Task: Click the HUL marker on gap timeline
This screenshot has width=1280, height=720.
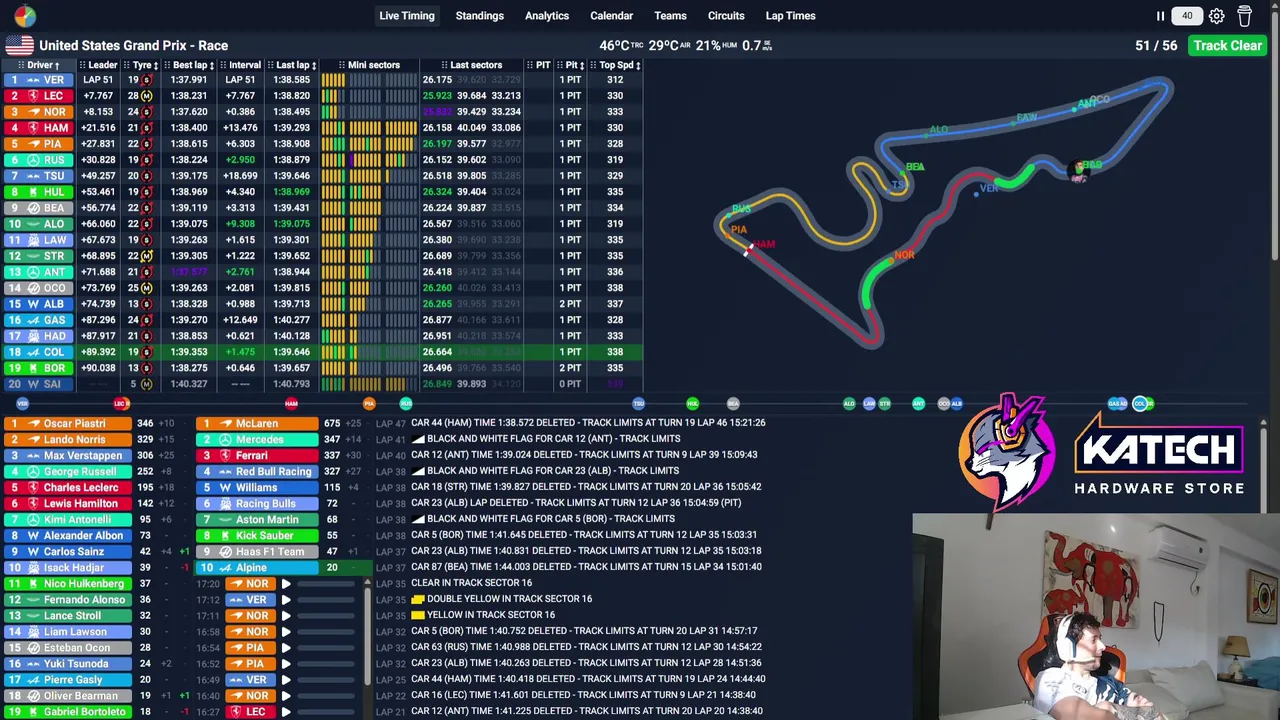Action: pyautogui.click(x=692, y=404)
